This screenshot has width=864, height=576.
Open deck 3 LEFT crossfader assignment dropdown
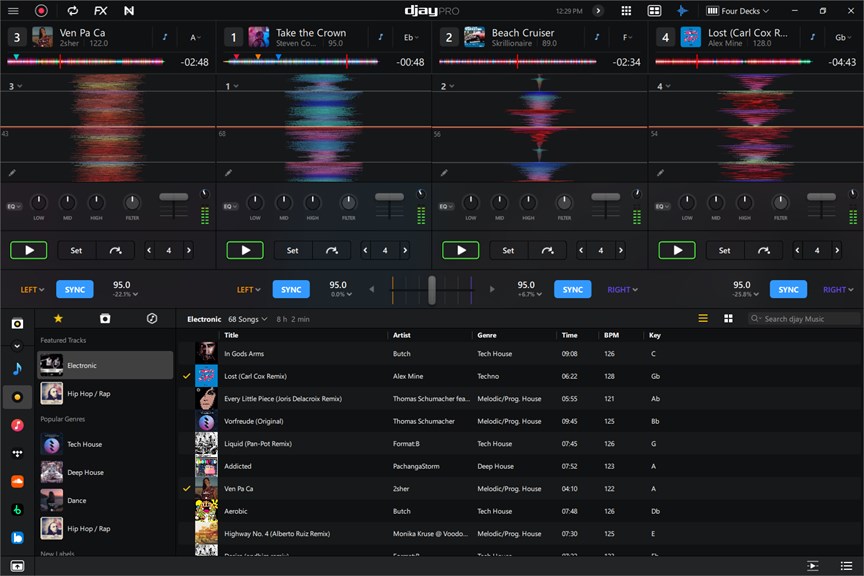(32, 289)
